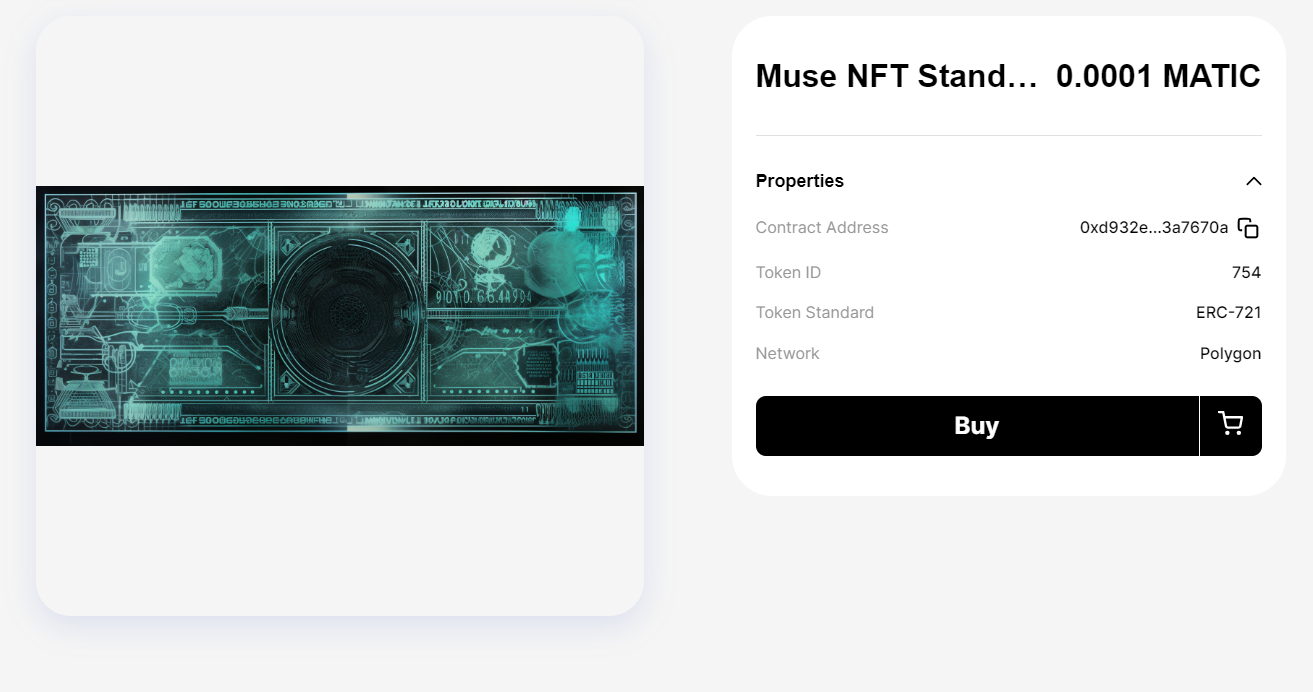1313x692 pixels.
Task: Select the Polygon network value
Action: [1230, 353]
